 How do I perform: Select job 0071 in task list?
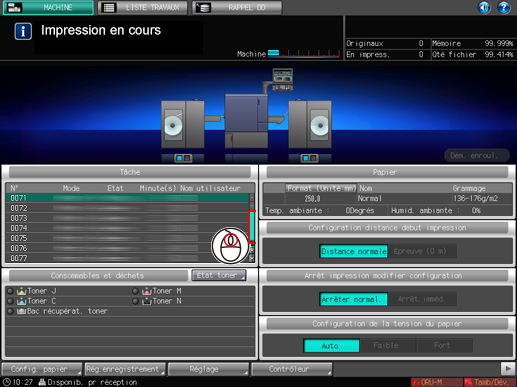[x=127, y=198]
